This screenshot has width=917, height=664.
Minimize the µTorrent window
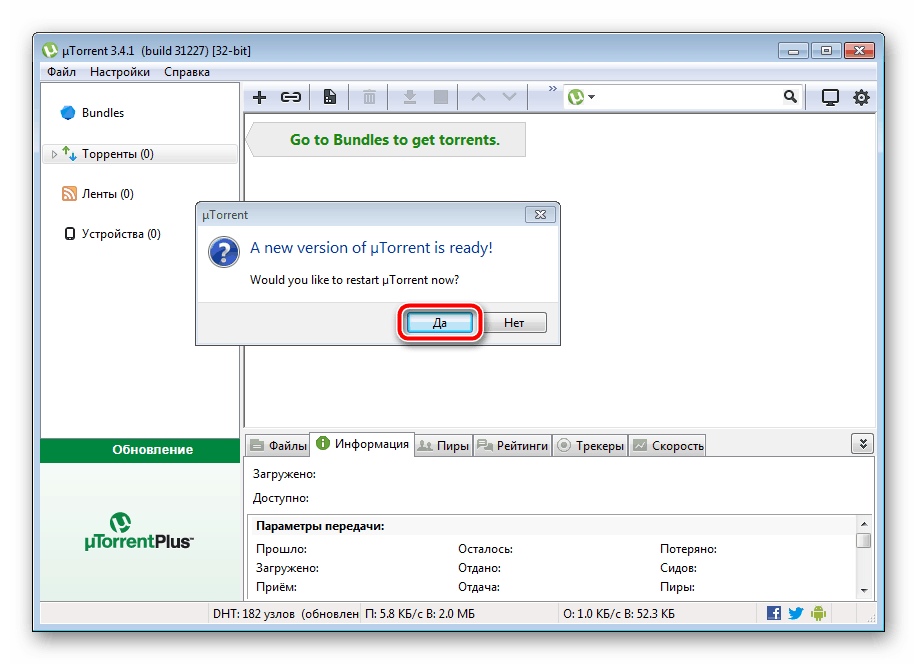coord(793,51)
